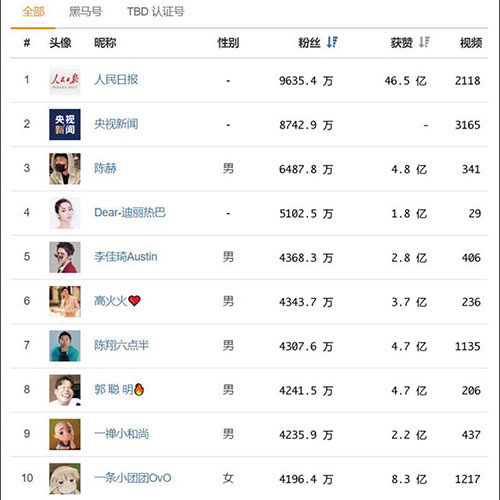Select the 全部 tab

pos(33,12)
